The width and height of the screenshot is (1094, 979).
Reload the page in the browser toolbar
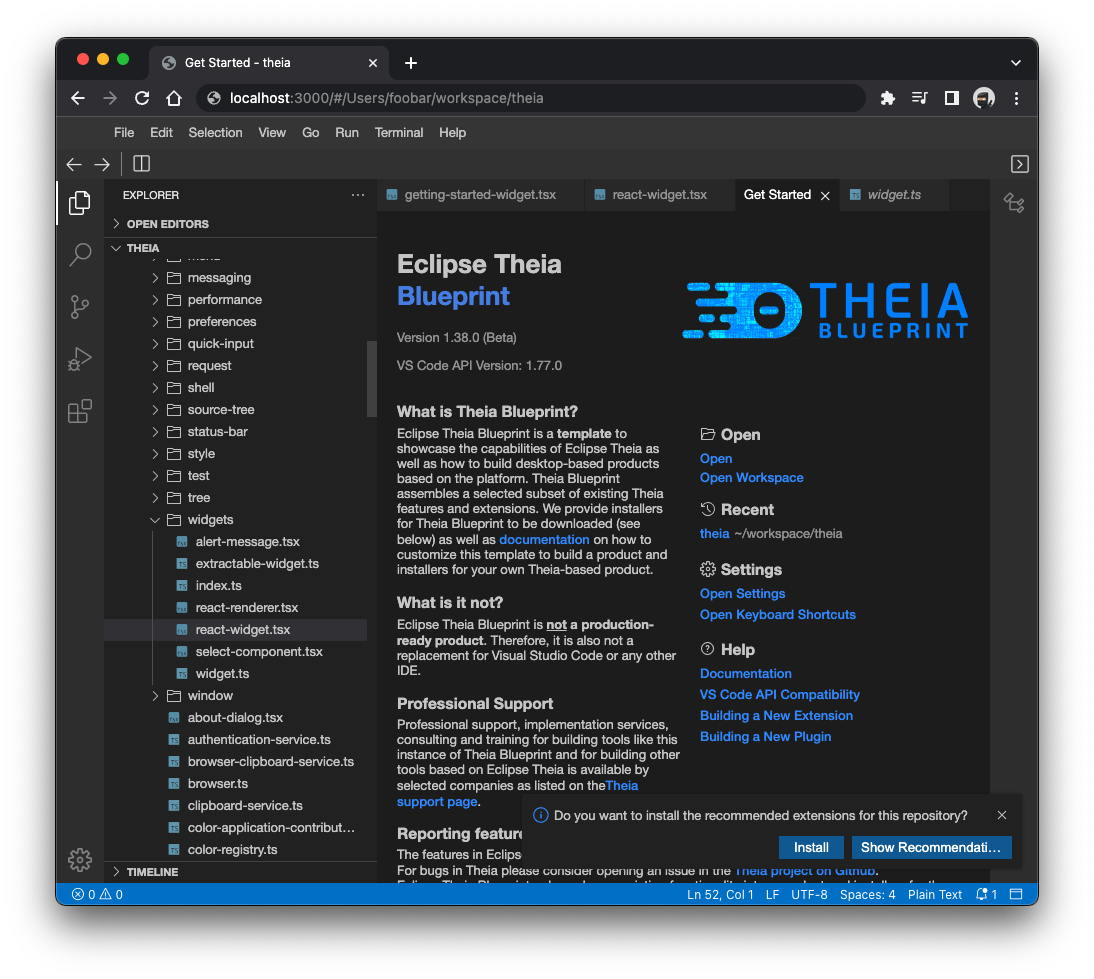(141, 97)
